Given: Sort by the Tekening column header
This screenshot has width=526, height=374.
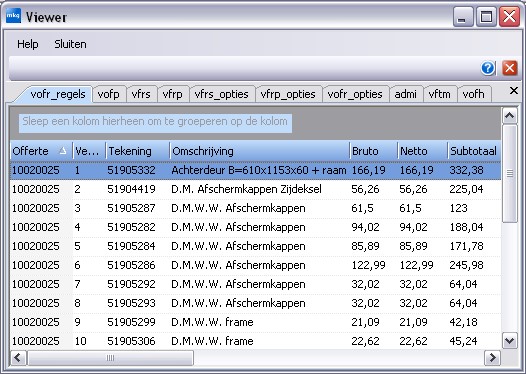Looking at the screenshot, I should 138,151.
